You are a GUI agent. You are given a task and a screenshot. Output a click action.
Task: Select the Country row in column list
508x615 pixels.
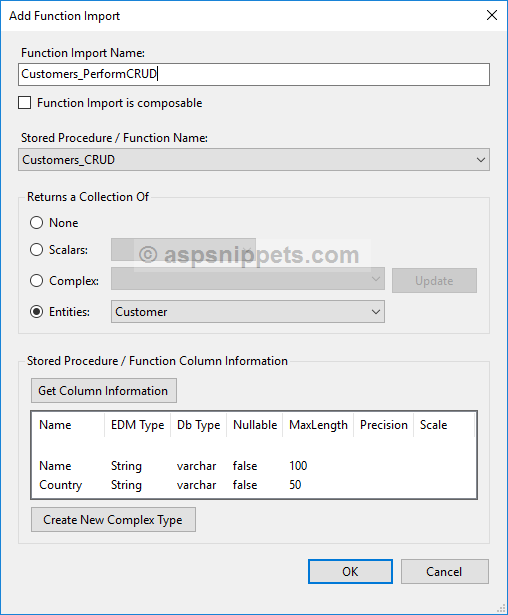254,485
